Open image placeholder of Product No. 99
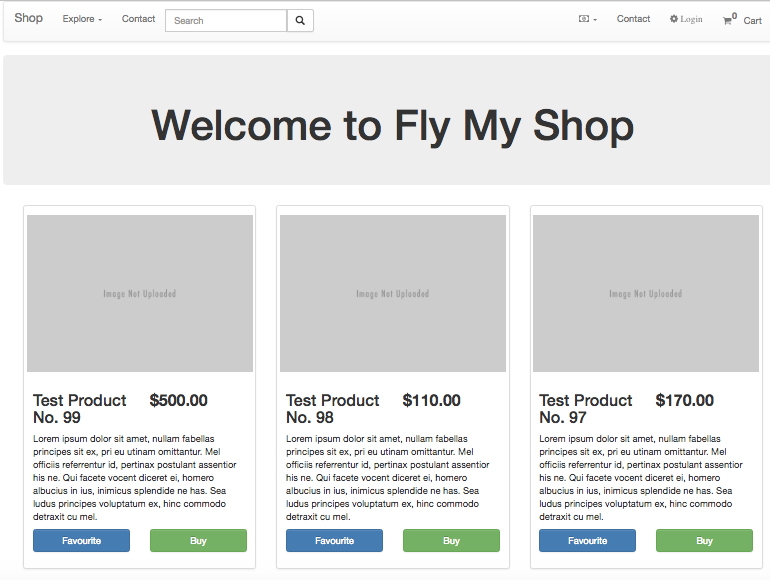The image size is (770, 580). (140, 293)
